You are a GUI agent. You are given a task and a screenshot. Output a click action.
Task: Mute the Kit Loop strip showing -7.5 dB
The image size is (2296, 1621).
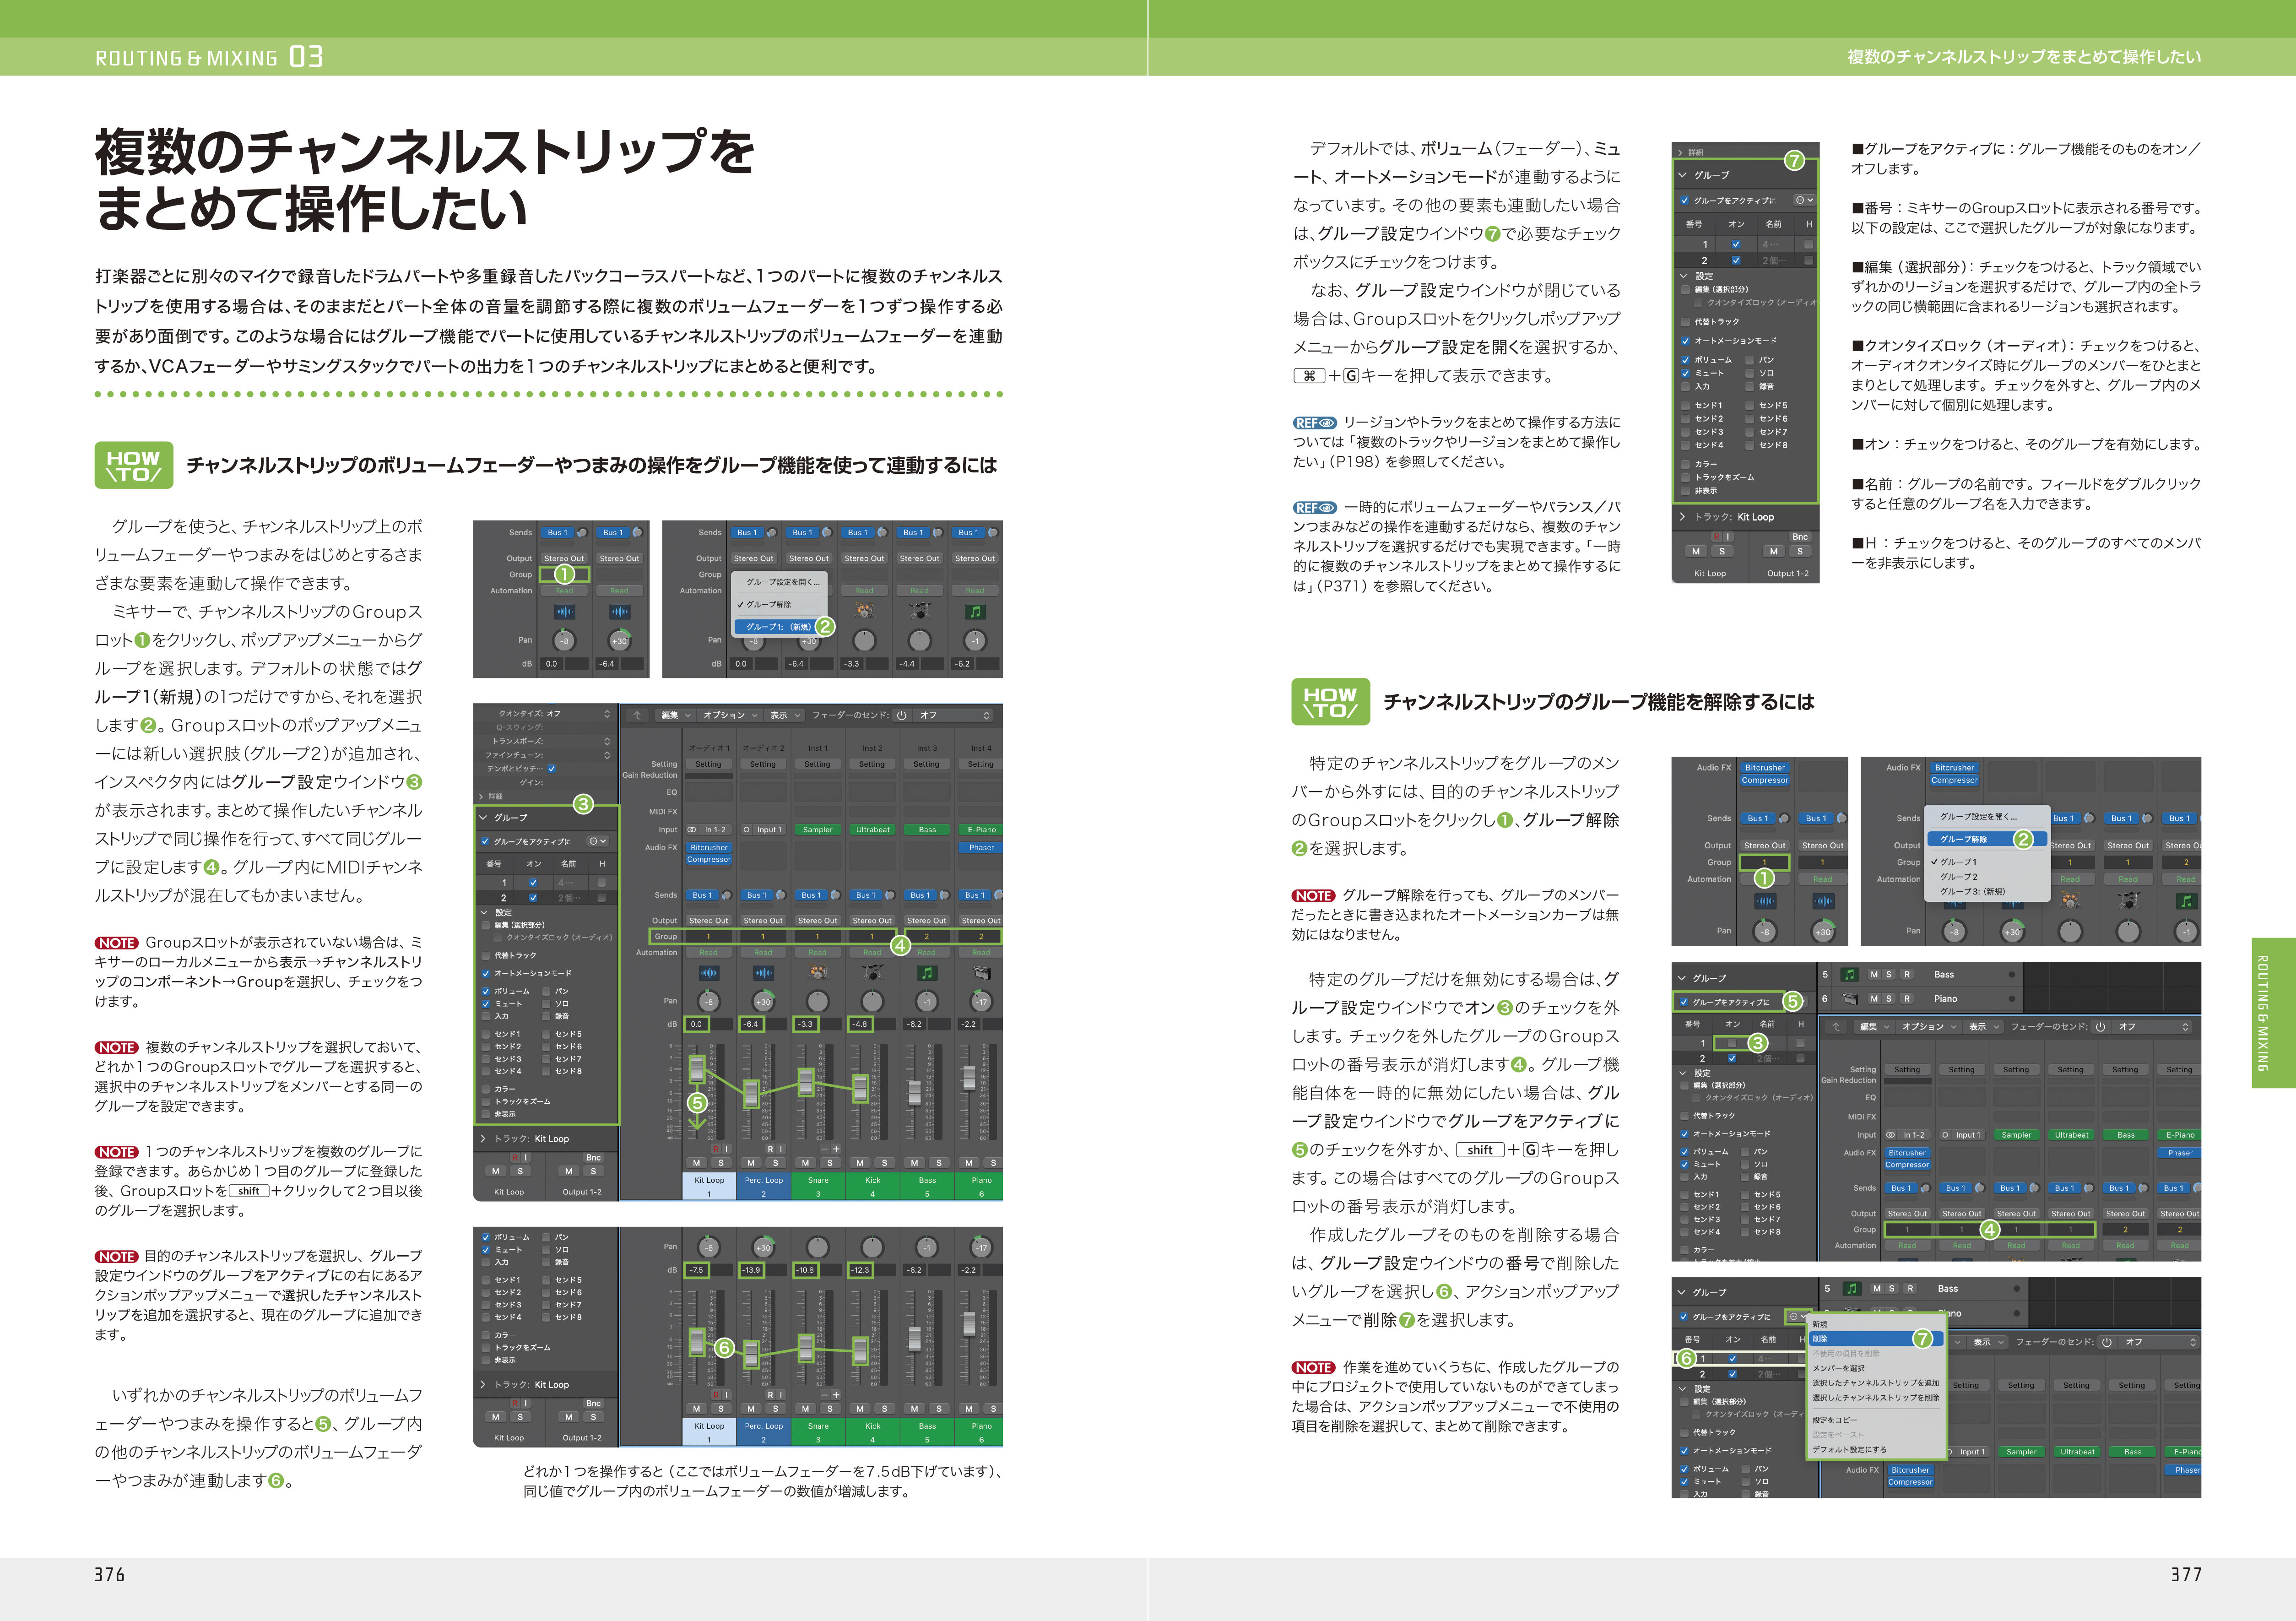point(697,1408)
